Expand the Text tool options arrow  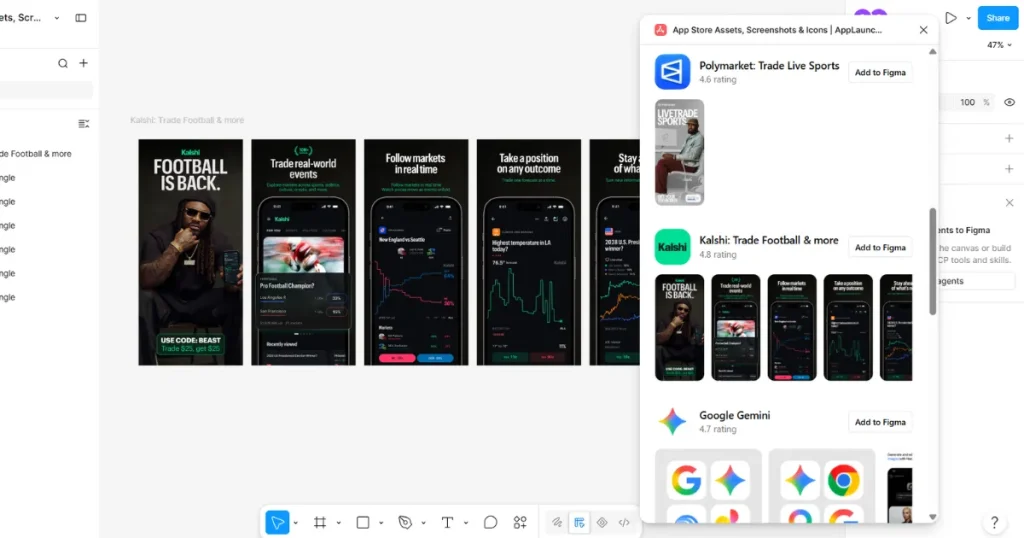click(466, 523)
